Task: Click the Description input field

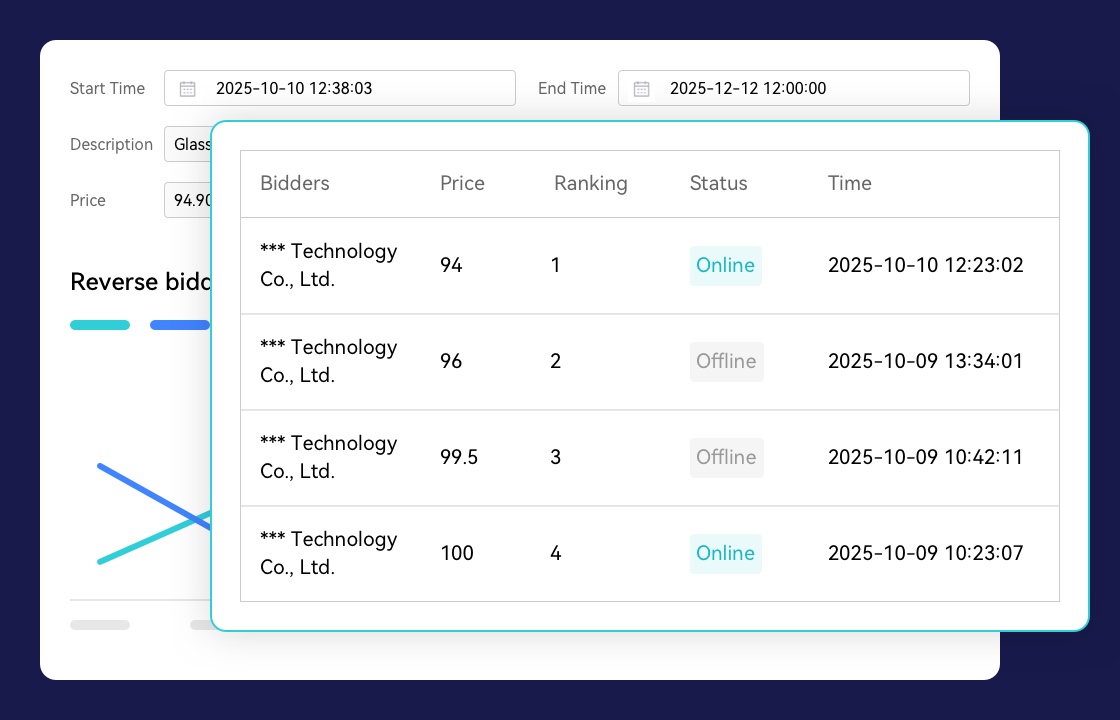Action: 188,144
